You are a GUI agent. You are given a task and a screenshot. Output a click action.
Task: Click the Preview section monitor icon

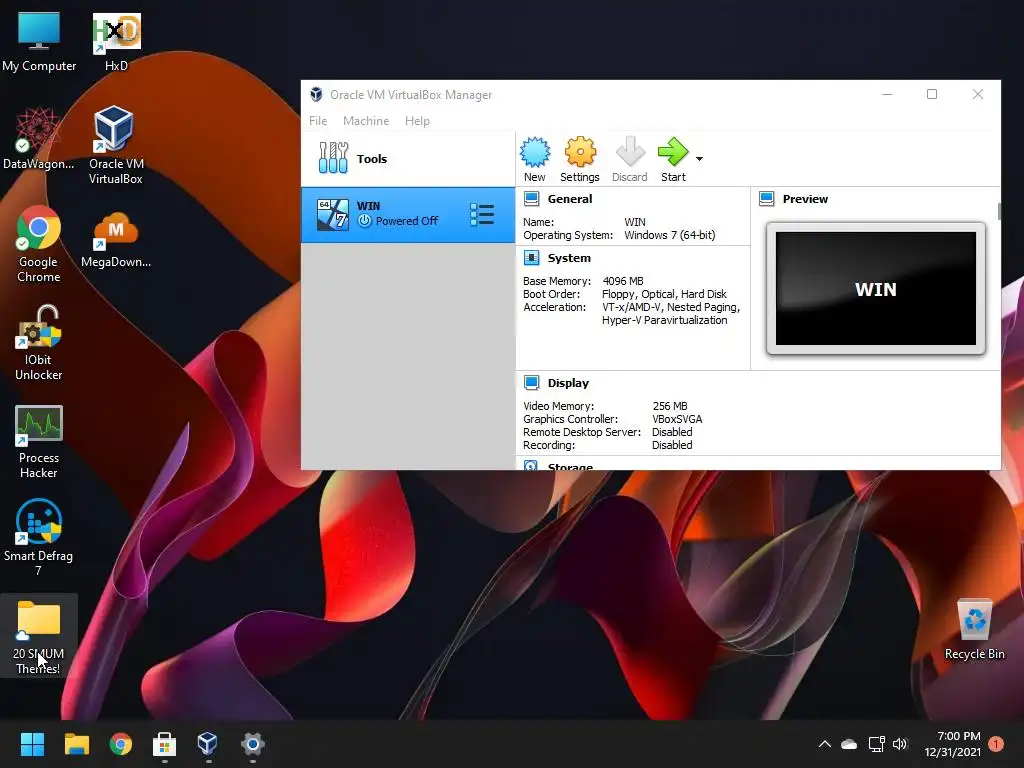pos(767,199)
